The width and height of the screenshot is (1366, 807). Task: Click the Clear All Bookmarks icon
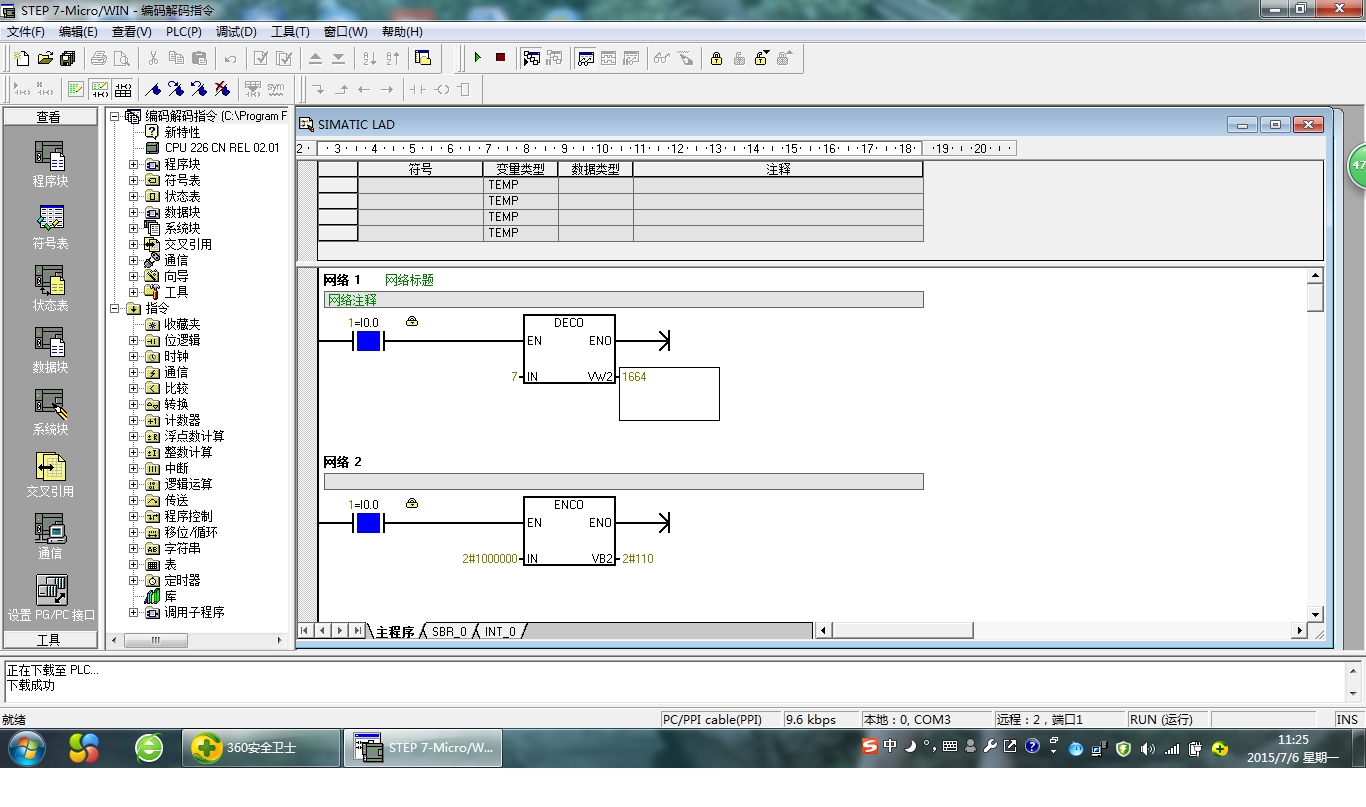pyautogui.click(x=222, y=89)
